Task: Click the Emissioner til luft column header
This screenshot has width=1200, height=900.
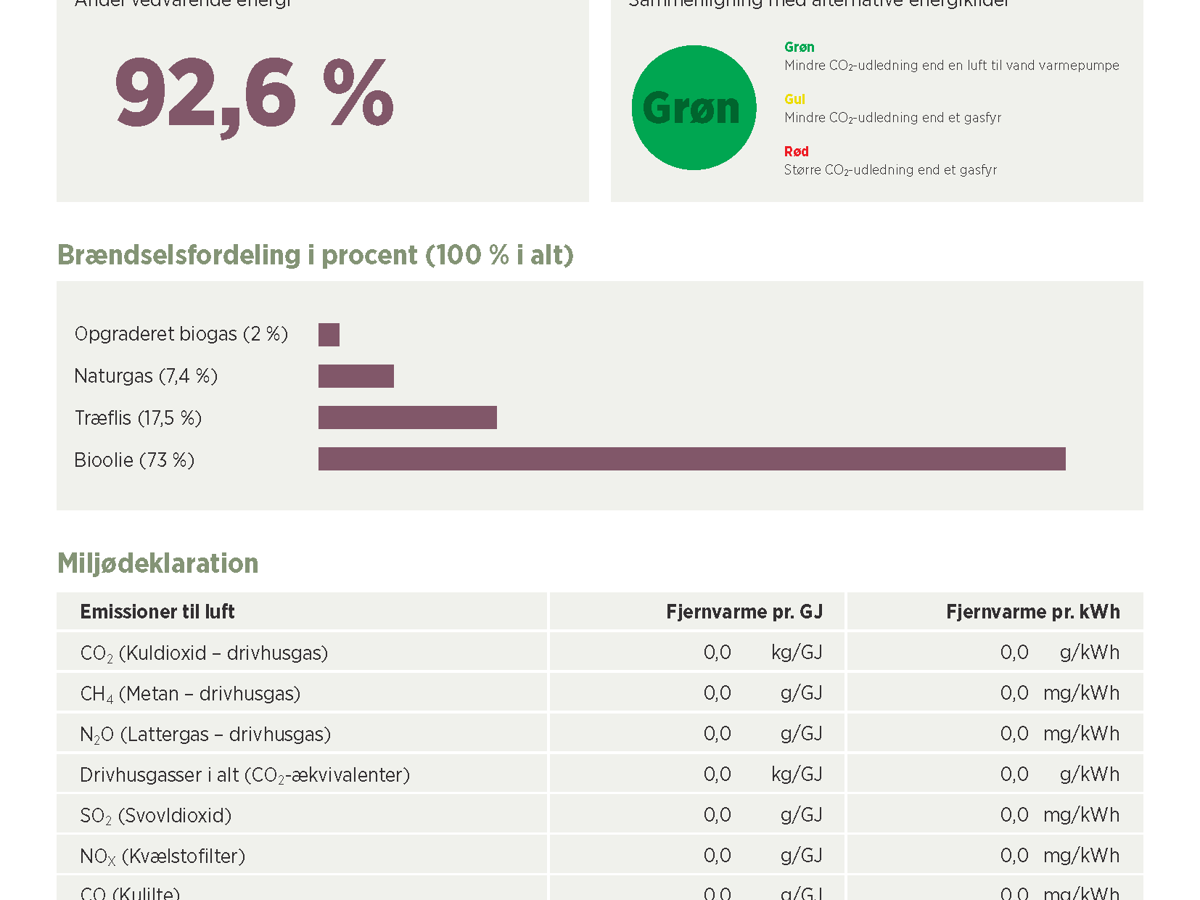Action: coord(157,612)
